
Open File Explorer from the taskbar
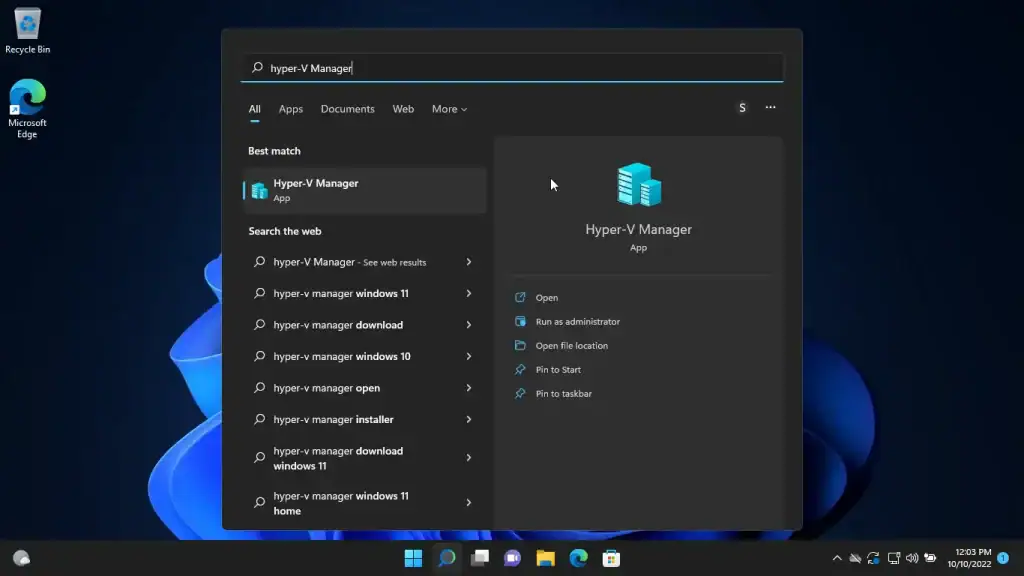[543, 558]
